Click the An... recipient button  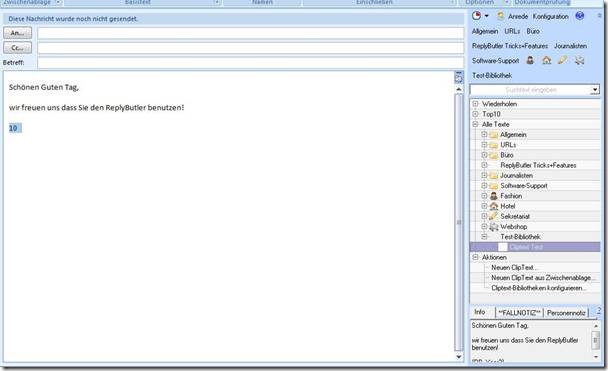click(x=17, y=33)
